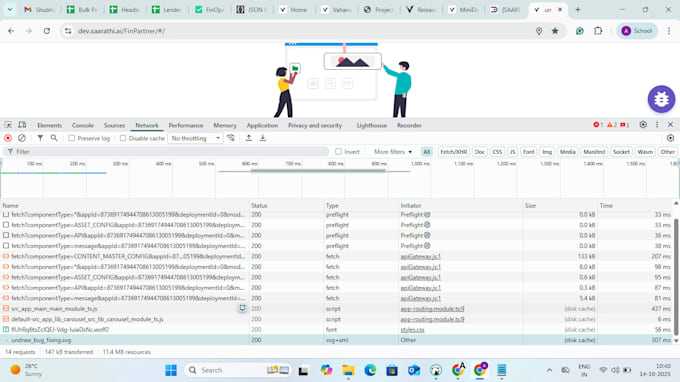The image size is (680, 382).
Task: View site information icon
Action: tap(68, 31)
